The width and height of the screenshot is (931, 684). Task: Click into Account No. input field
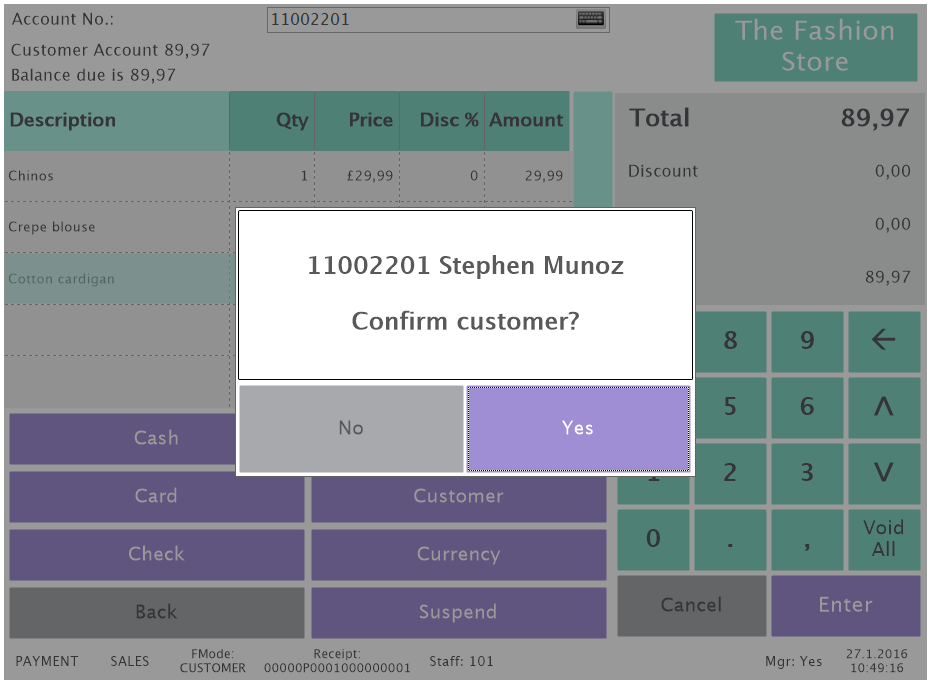420,20
